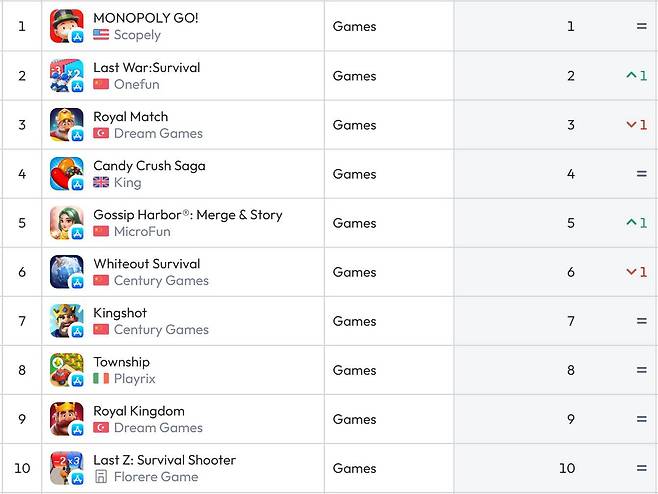Open the Florere Game publisher link
Screen dimensions: 658x494
pyautogui.click(x=156, y=477)
